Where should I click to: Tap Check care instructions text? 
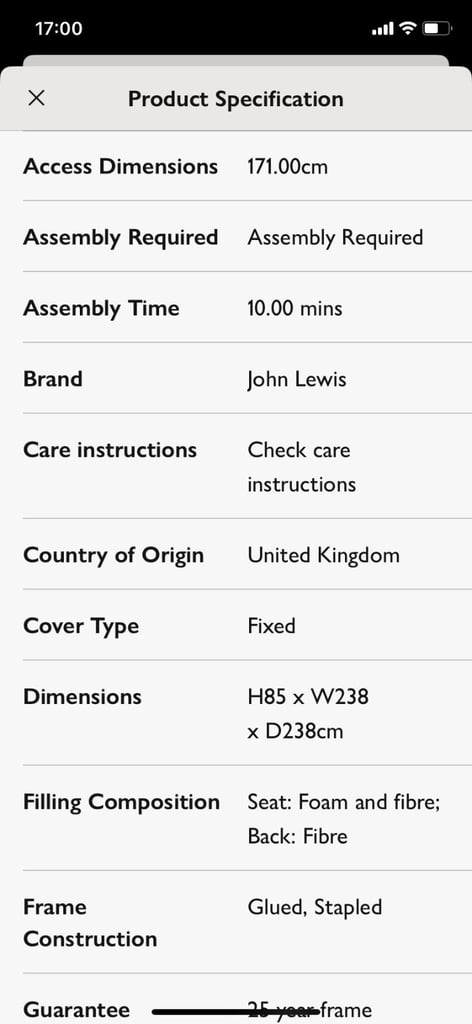(x=302, y=467)
